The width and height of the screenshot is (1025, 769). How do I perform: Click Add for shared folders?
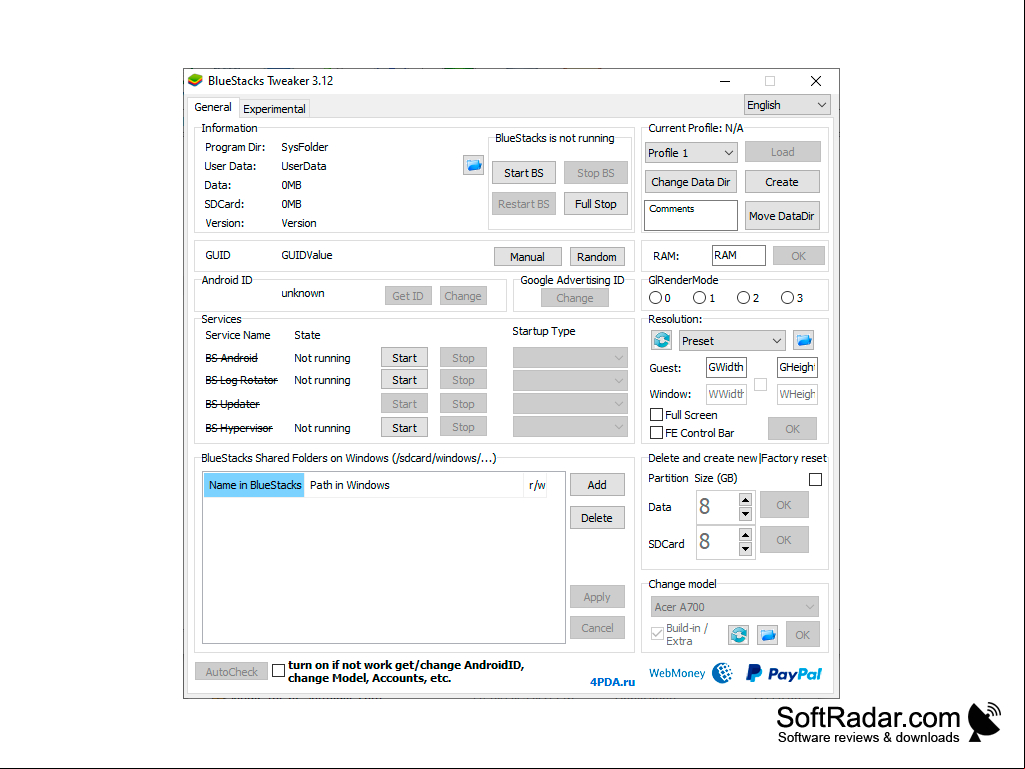[597, 485]
